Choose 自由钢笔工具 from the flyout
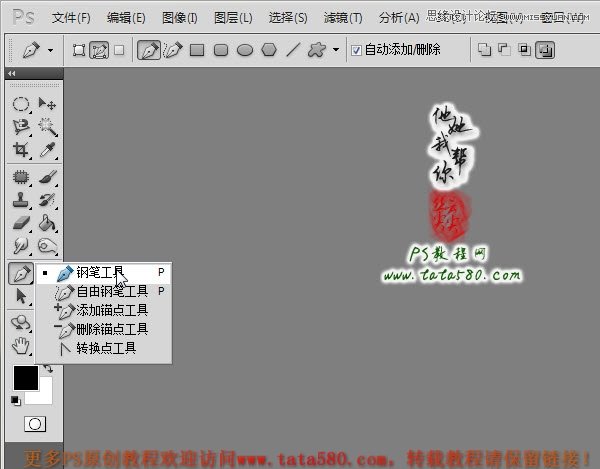The width and height of the screenshot is (600, 469). pos(103,291)
